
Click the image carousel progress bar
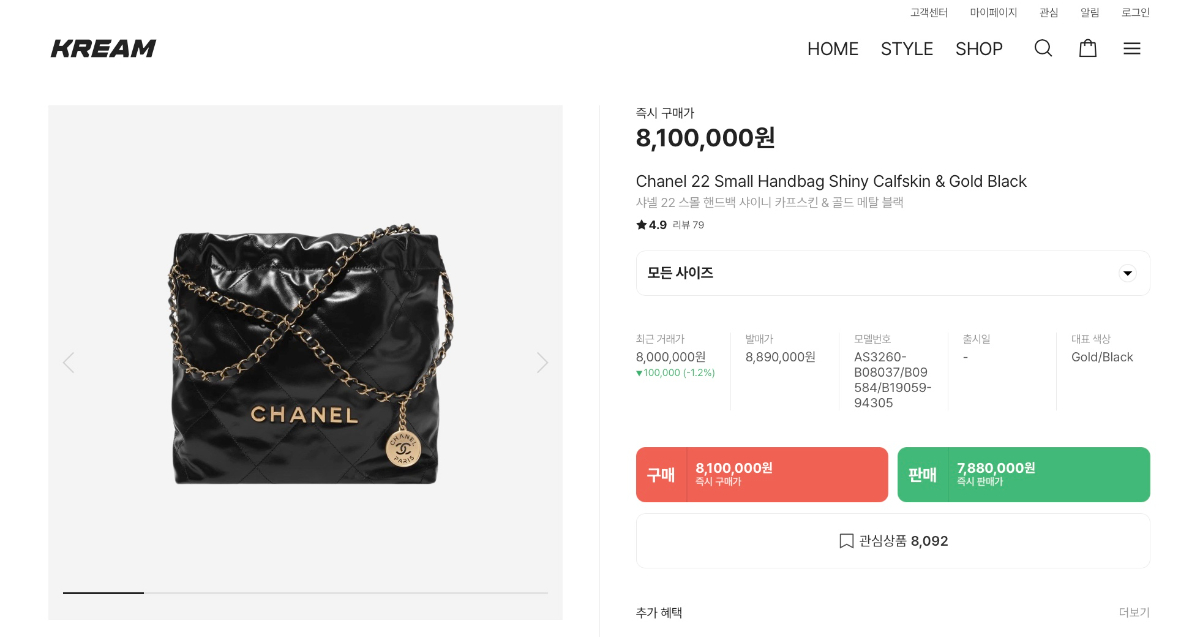pyautogui.click(x=305, y=593)
